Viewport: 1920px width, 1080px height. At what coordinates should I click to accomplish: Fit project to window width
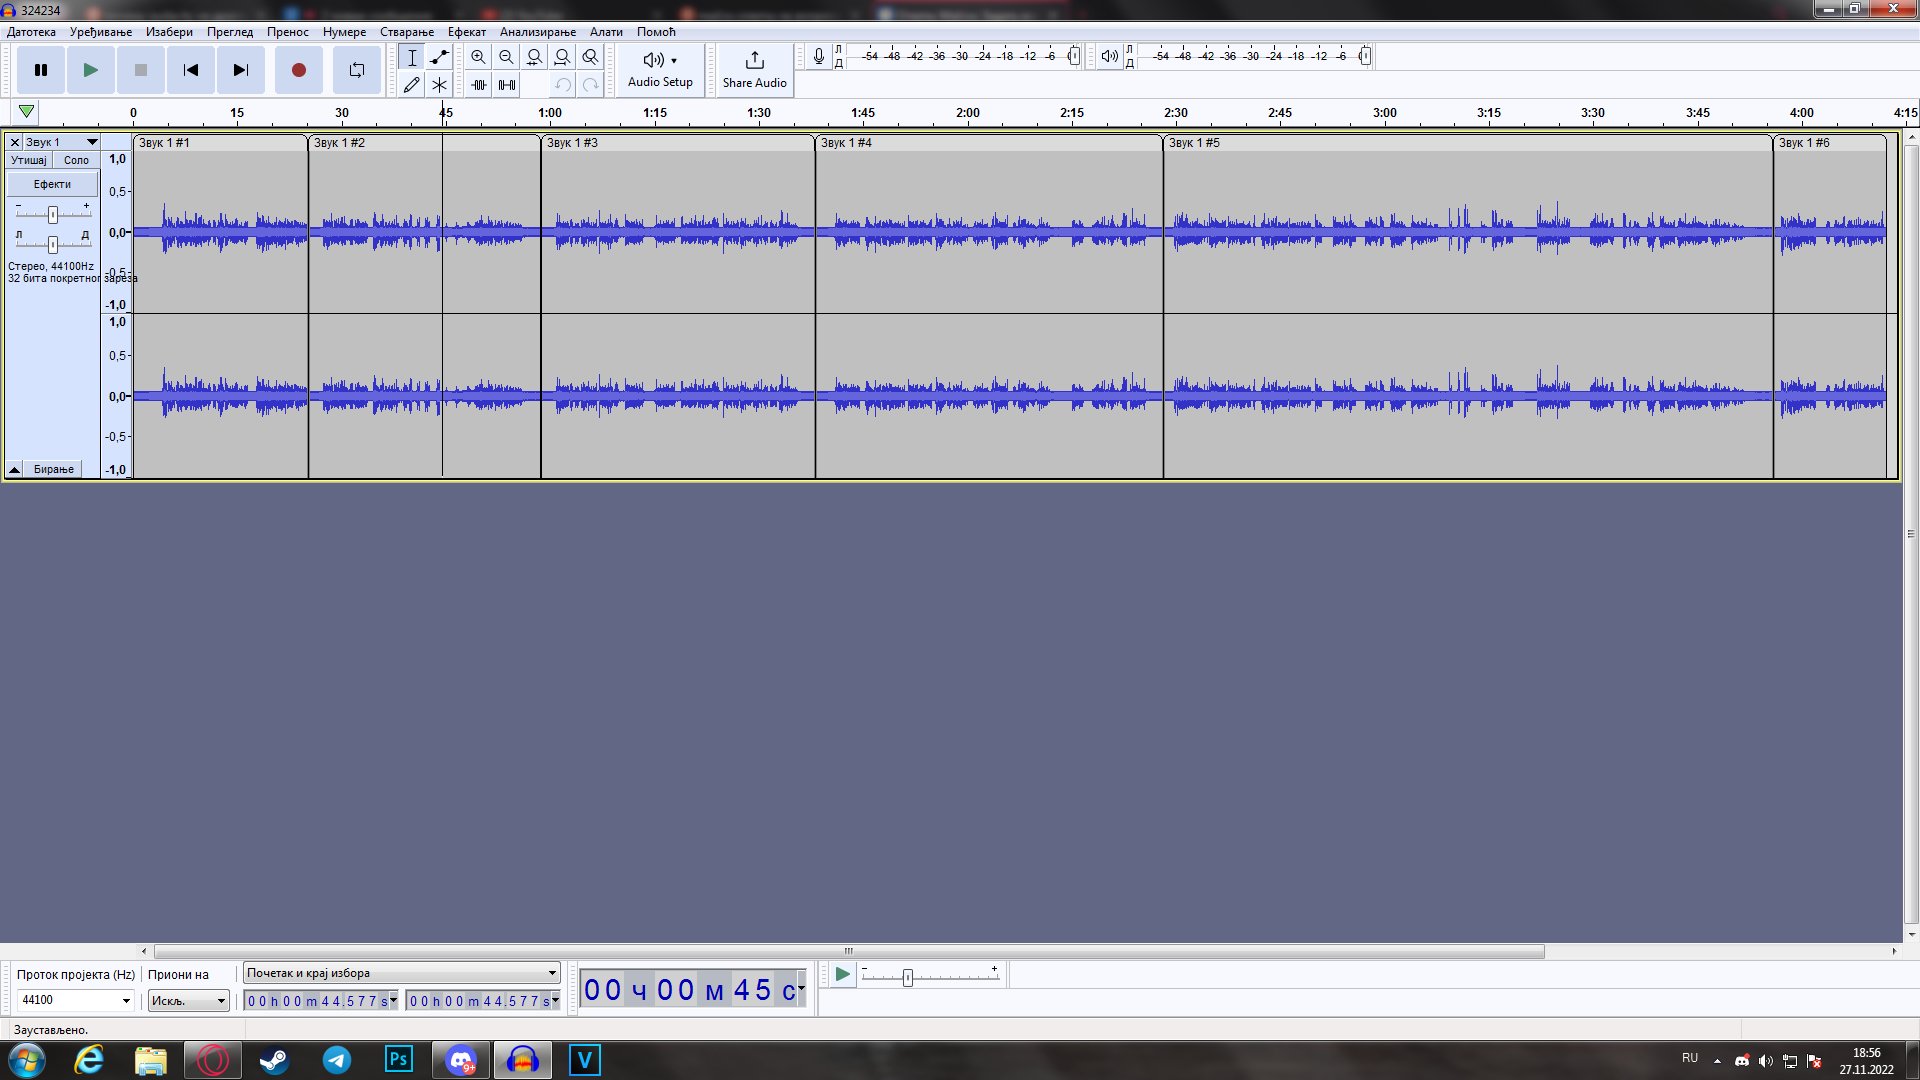pyautogui.click(x=563, y=57)
